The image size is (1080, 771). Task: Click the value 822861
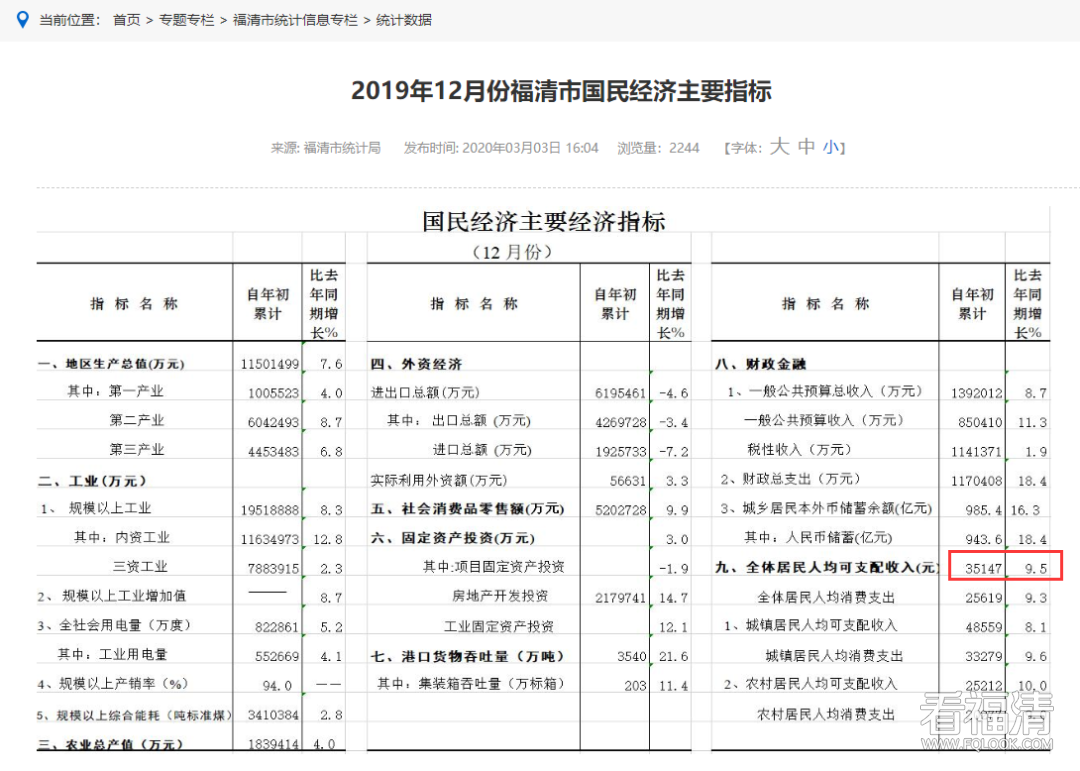tap(276, 627)
